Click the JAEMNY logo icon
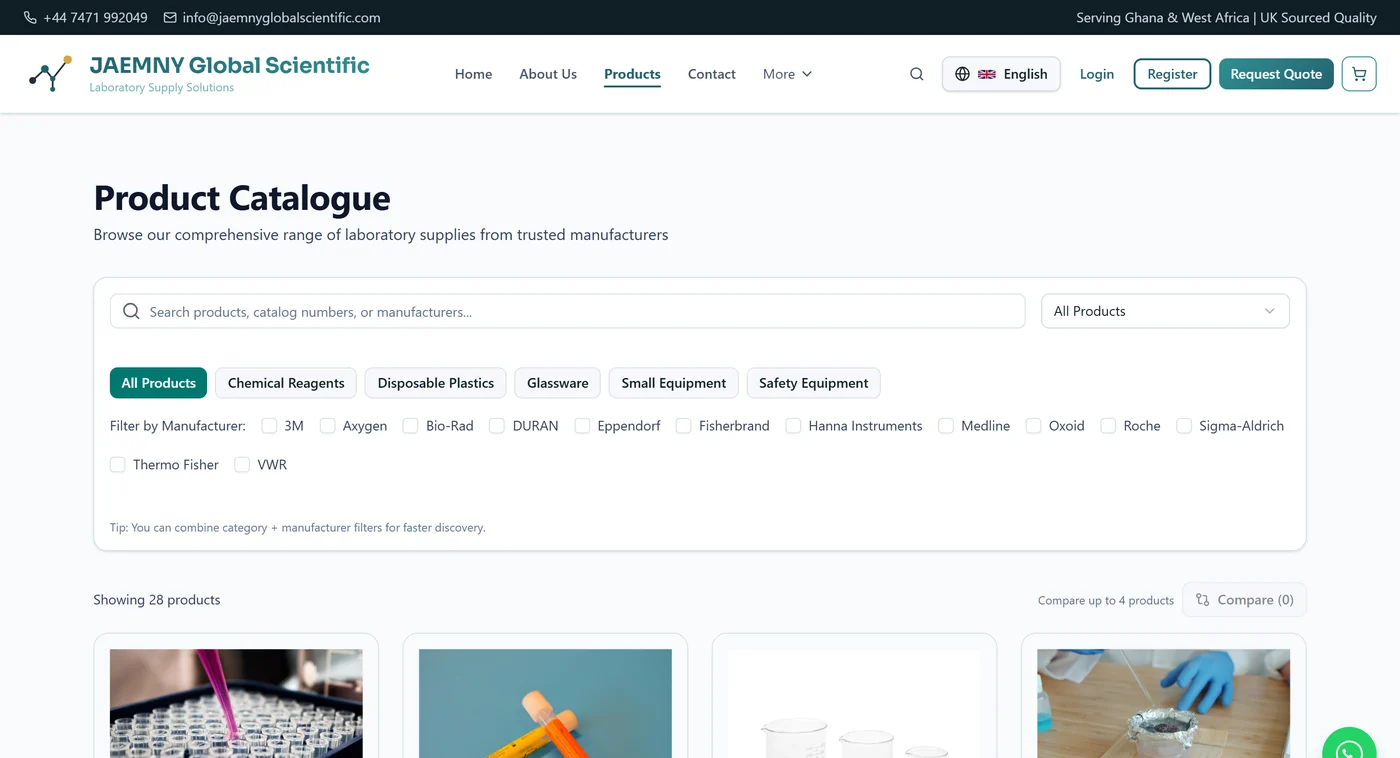 tap(50, 74)
